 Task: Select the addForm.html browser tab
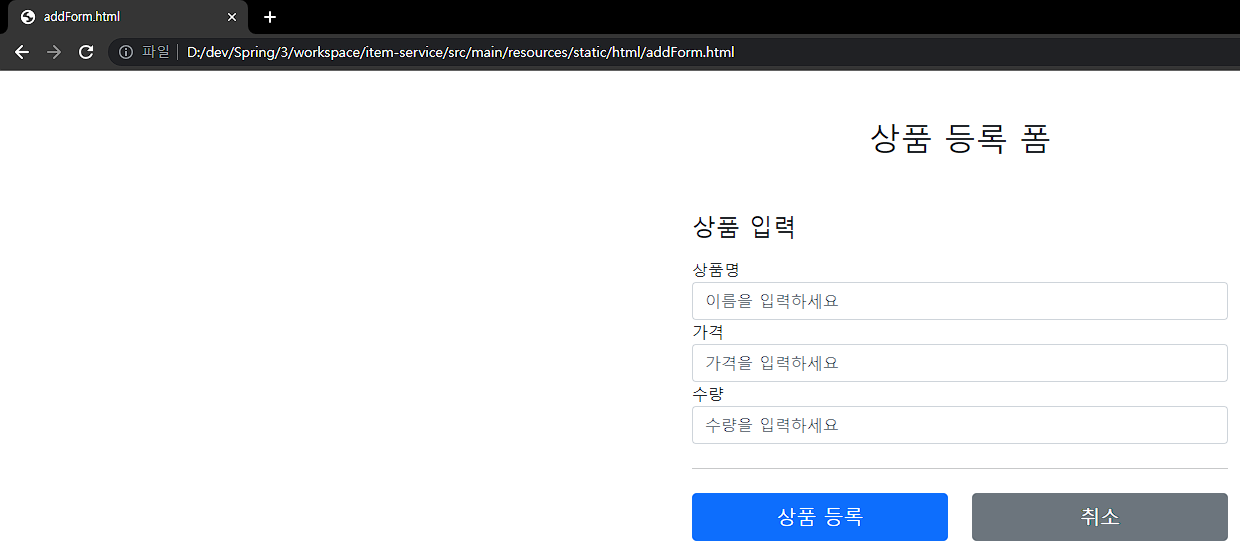pyautogui.click(x=128, y=17)
